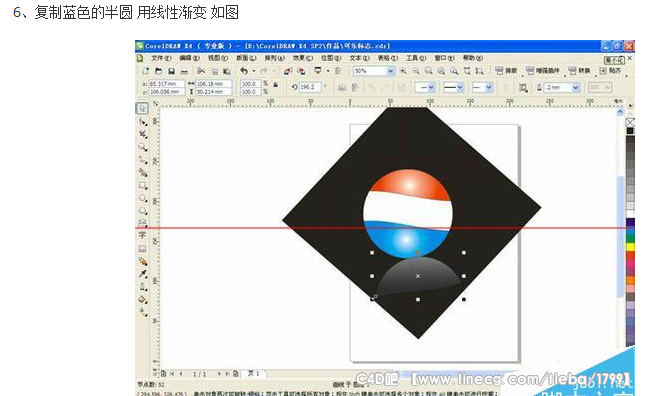Click the New document icon
The width and height of the screenshot is (656, 396).
[146, 71]
